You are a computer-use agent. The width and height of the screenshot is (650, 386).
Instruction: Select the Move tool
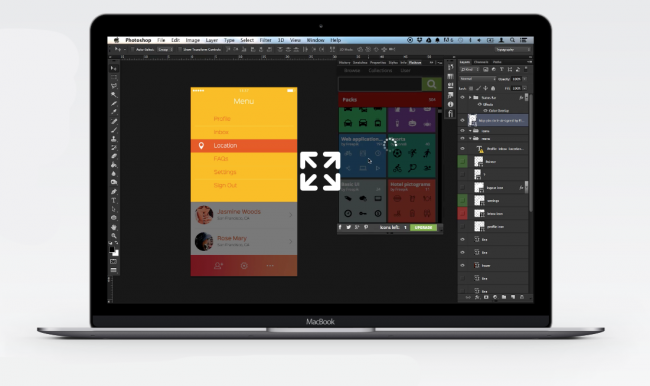coord(114,68)
